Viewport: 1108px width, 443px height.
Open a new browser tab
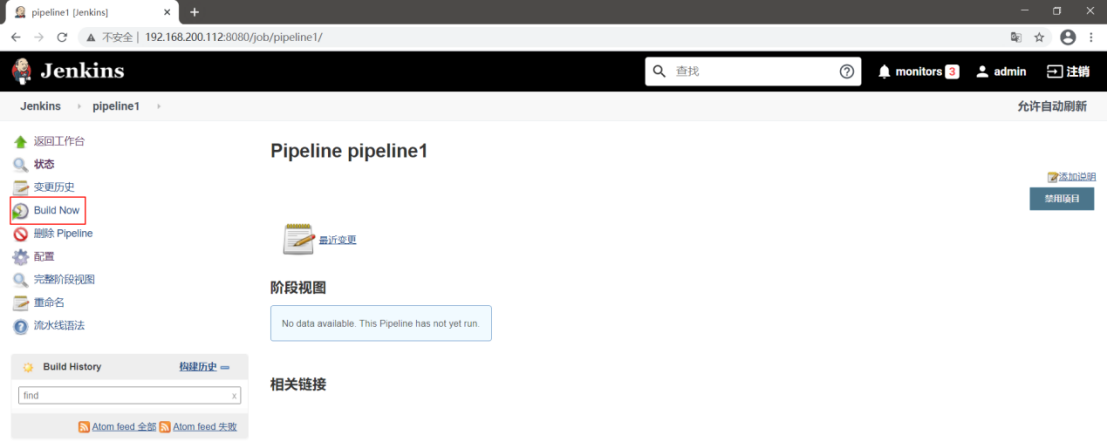194,12
